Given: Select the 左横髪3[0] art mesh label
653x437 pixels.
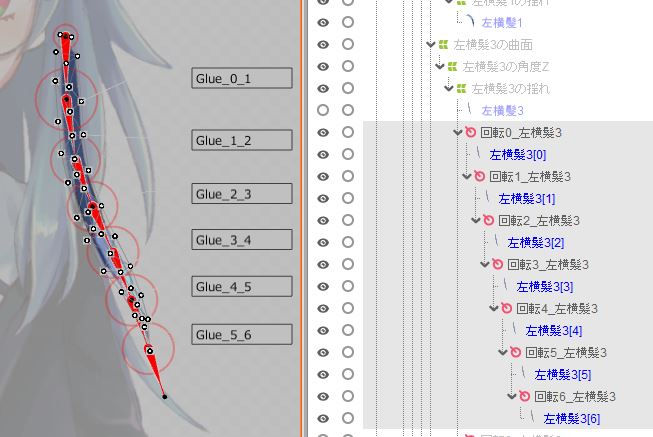Looking at the screenshot, I should [518, 155].
